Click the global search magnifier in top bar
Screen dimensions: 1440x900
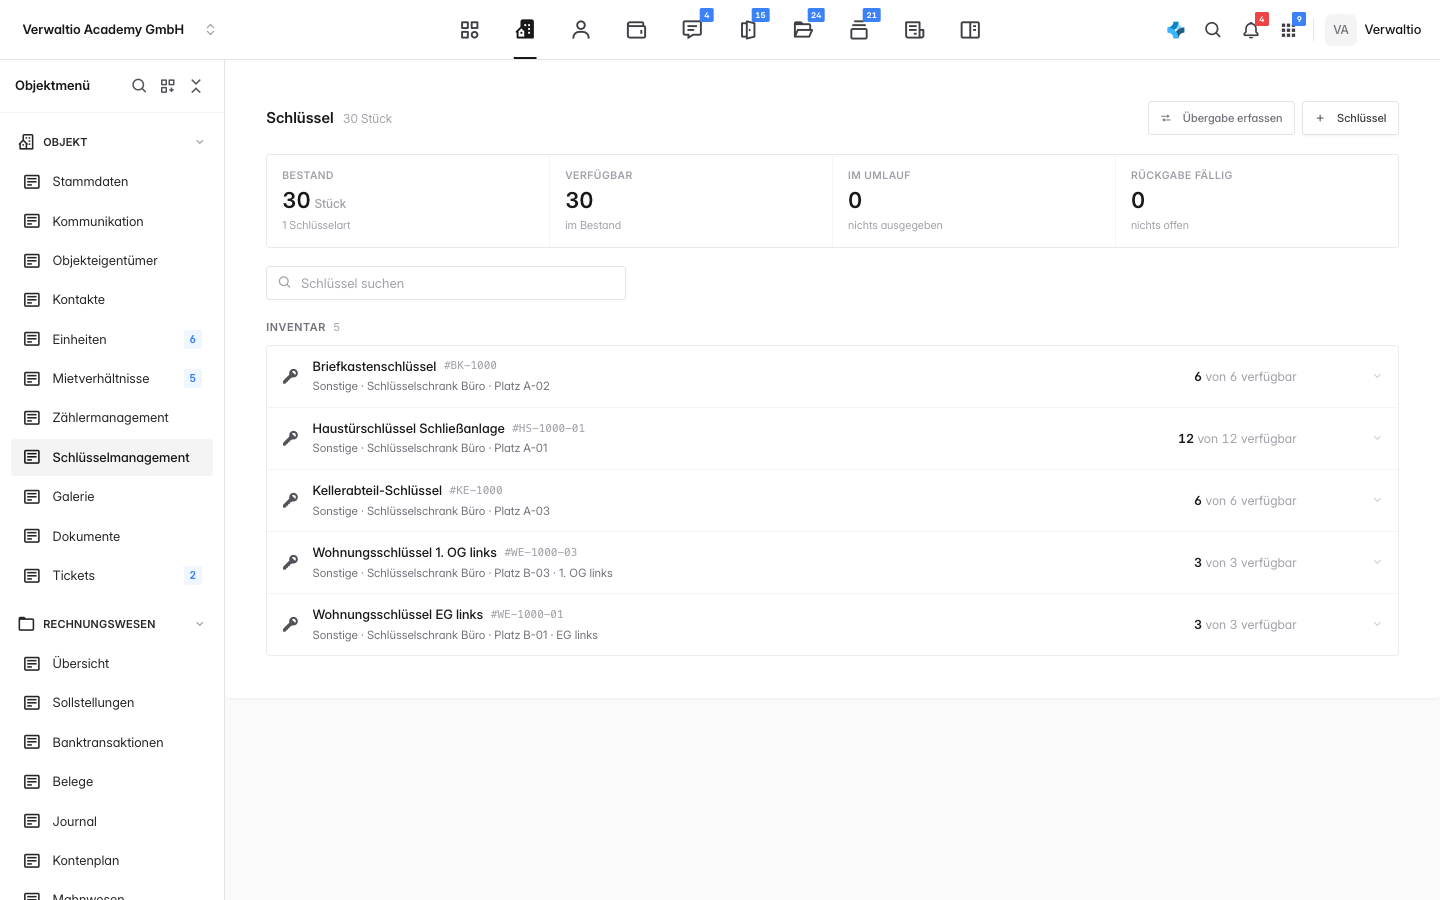coord(1213,30)
